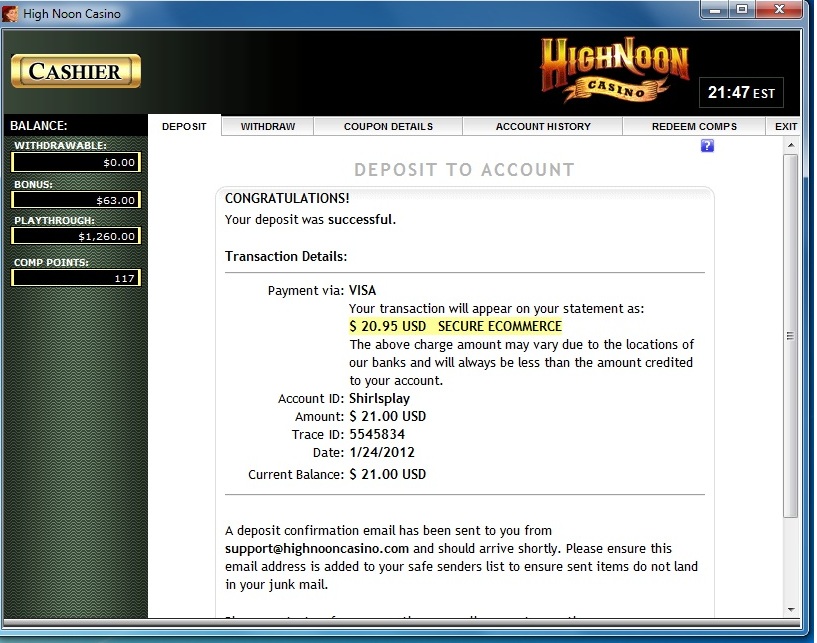Select the Deposit tab
The width and height of the screenshot is (817, 643).
[x=184, y=127]
